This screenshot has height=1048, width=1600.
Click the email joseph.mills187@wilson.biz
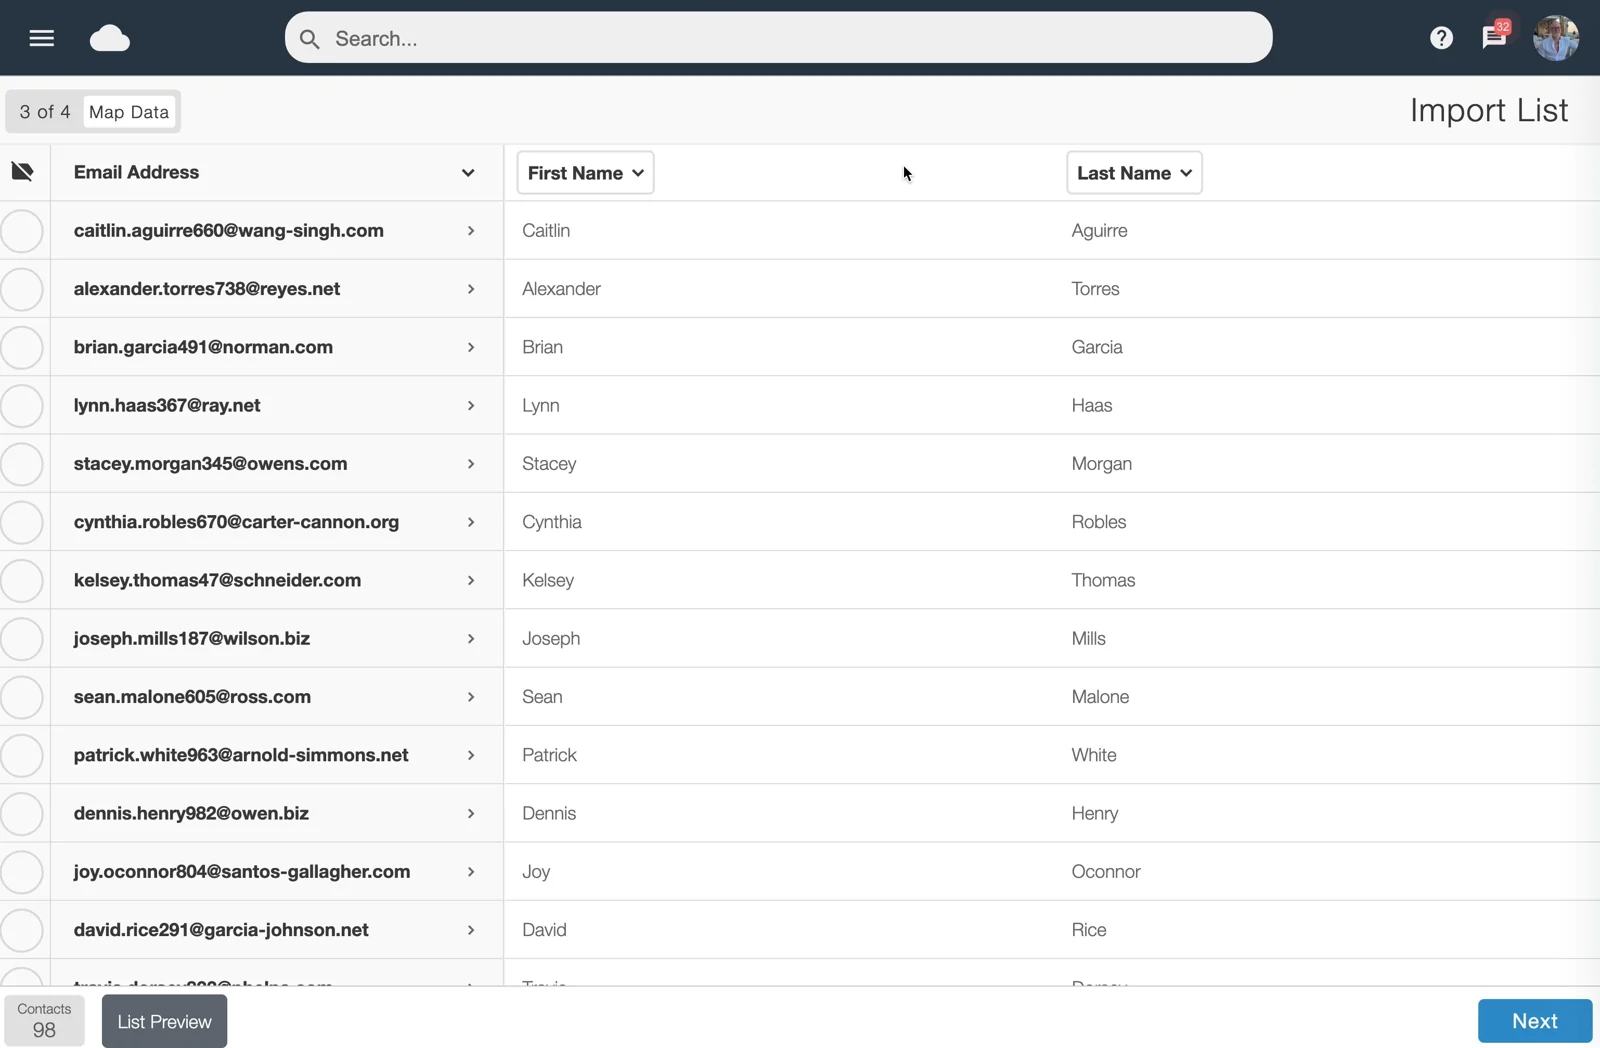tap(192, 639)
